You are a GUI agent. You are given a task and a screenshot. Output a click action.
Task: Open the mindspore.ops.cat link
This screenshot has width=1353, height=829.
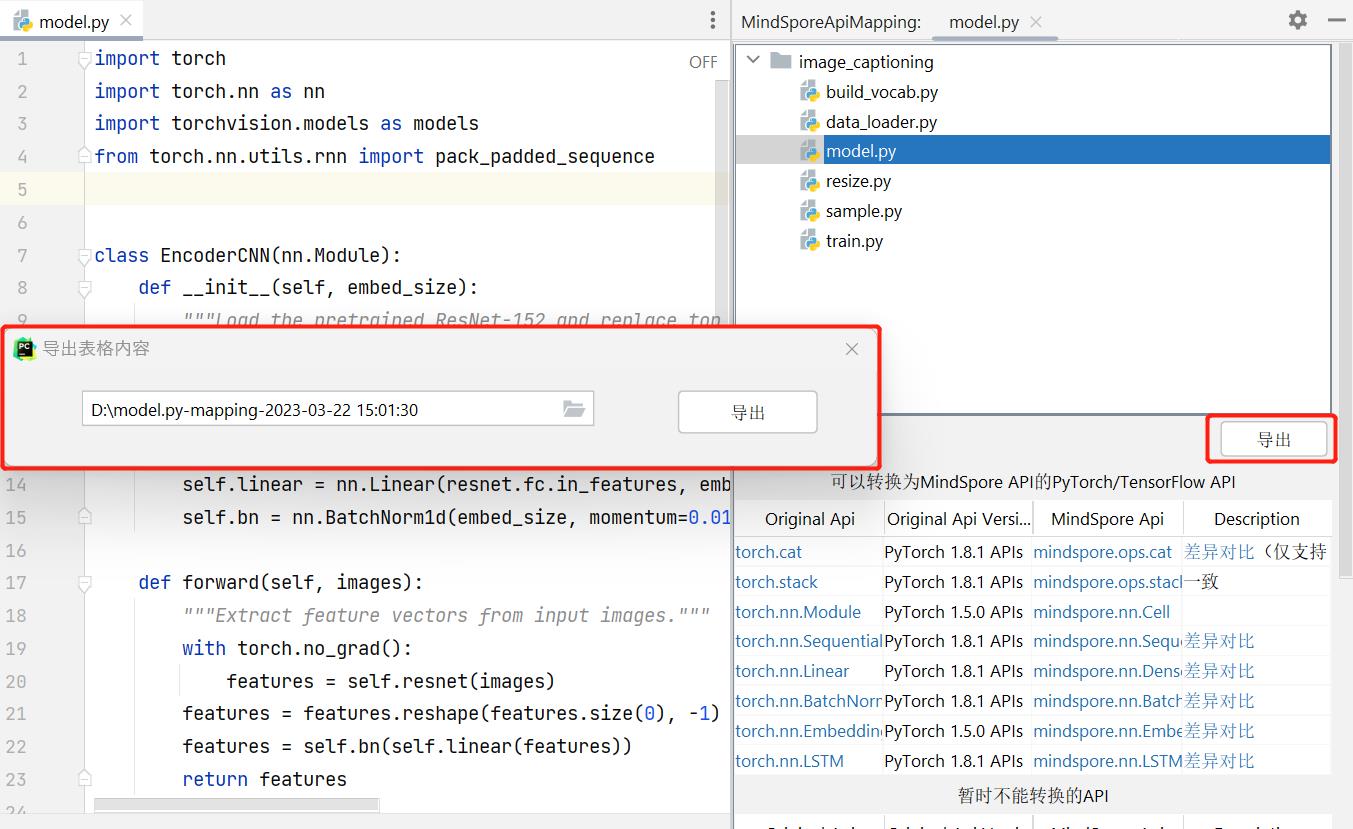click(1102, 552)
